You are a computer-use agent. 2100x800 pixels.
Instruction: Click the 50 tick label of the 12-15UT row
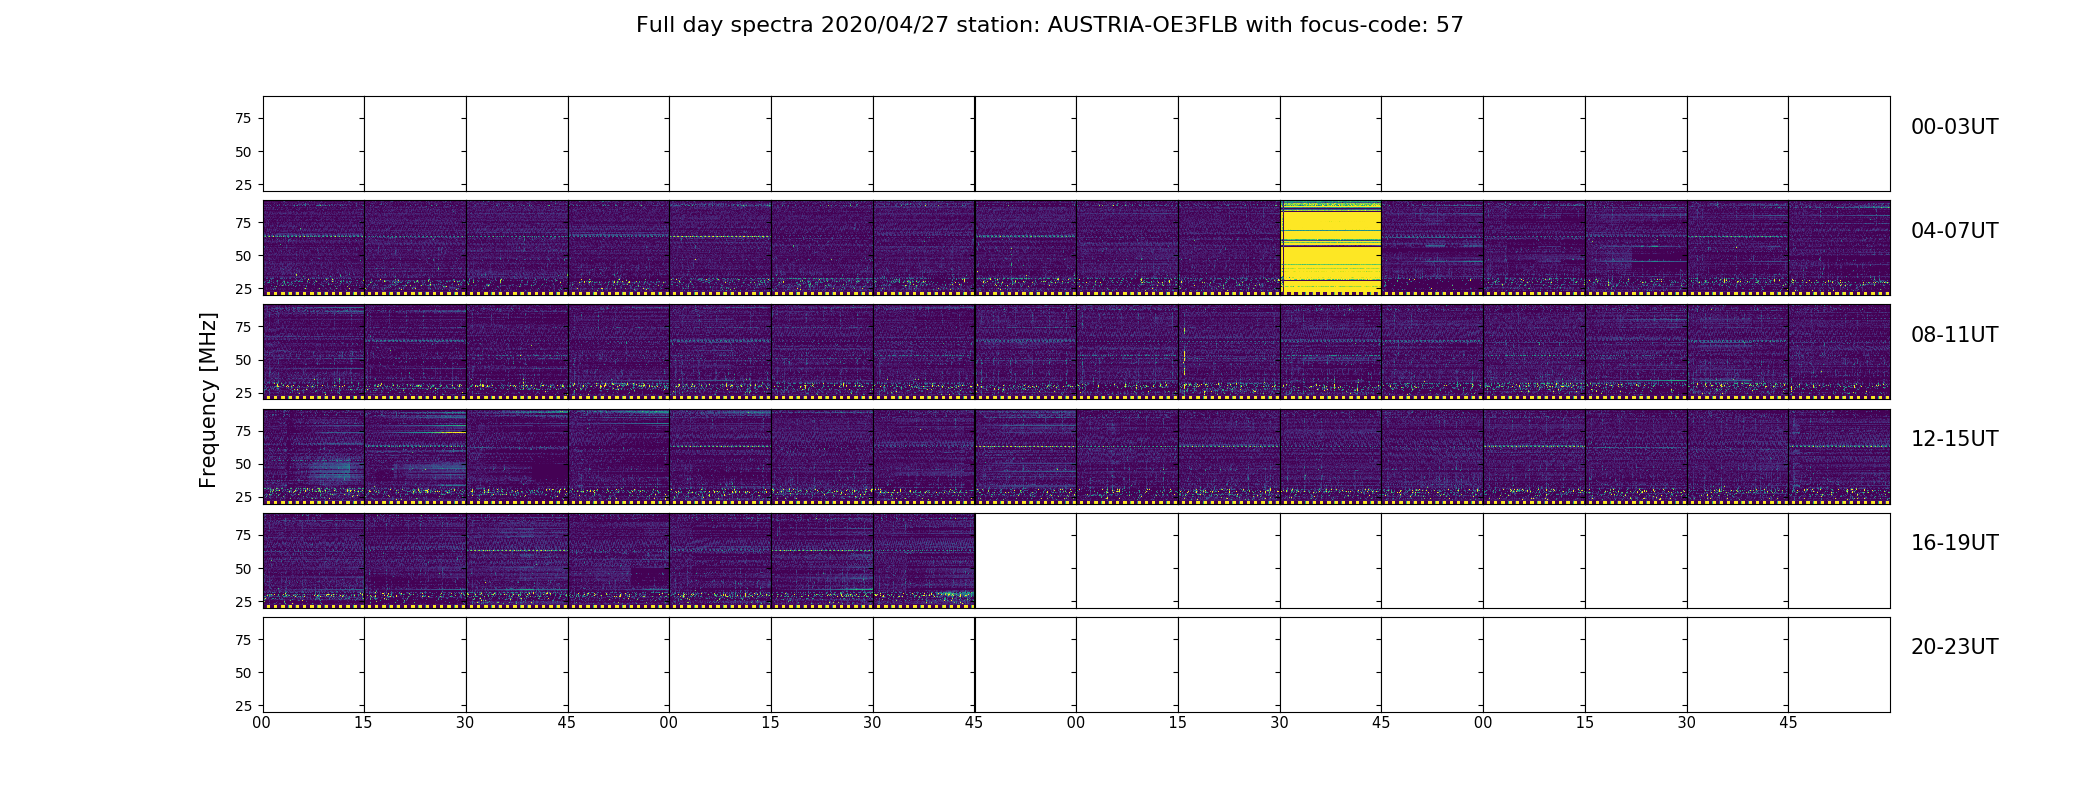(x=243, y=464)
